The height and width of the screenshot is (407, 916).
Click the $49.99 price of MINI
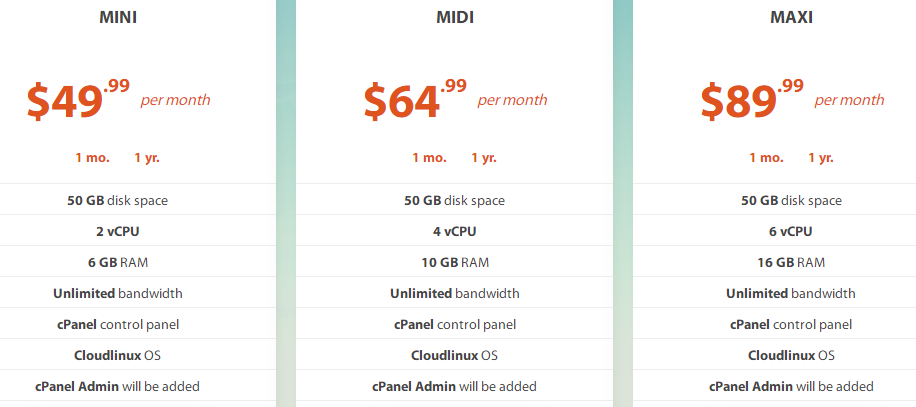pyautogui.click(x=78, y=100)
